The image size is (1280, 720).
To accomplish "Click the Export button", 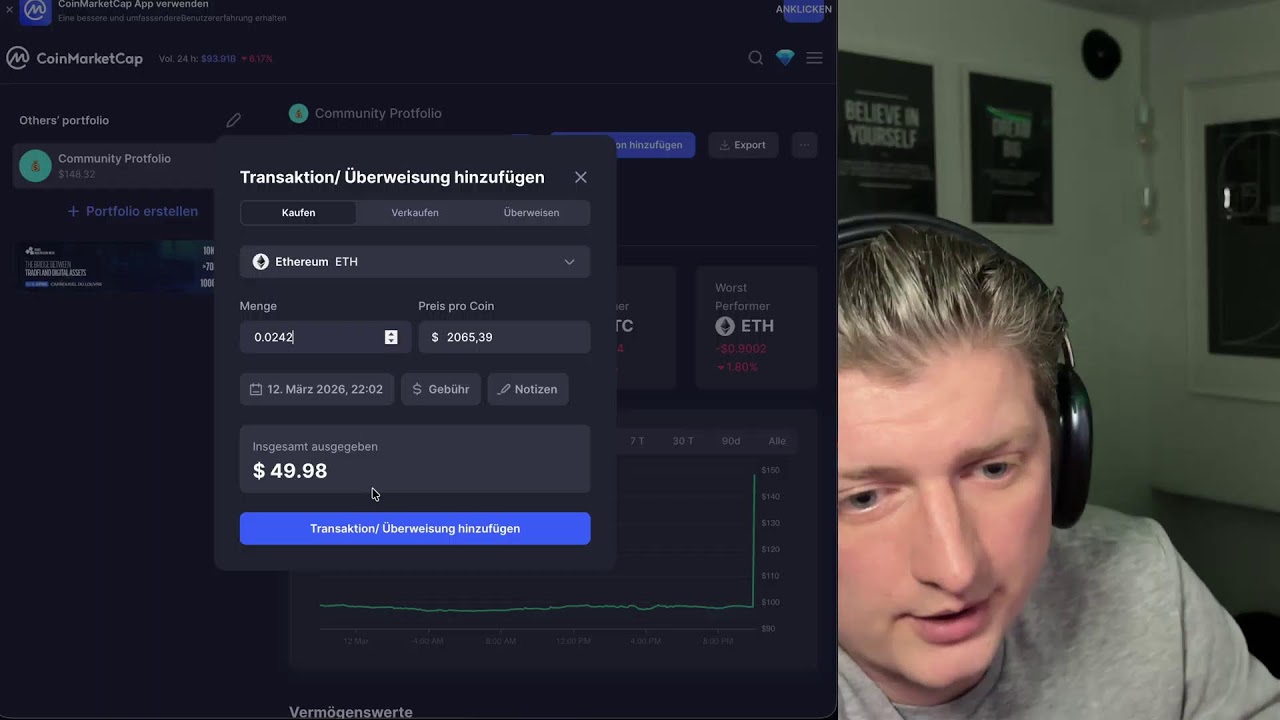I will [743, 145].
